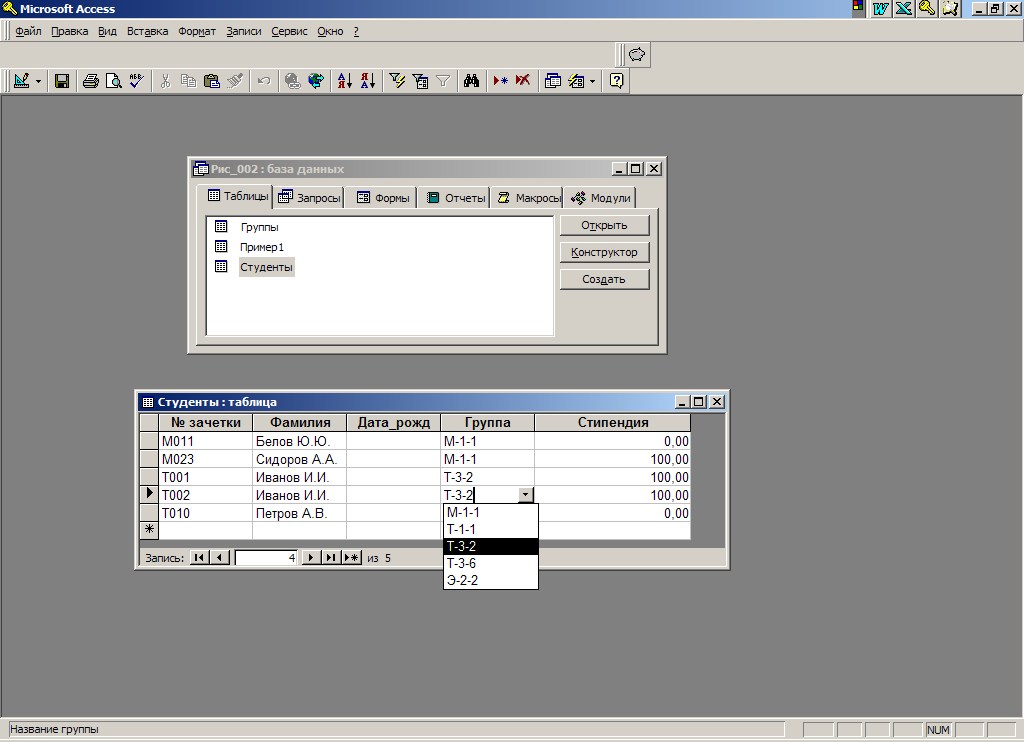
Task: Click the Filter by Selection icon
Action: (x=397, y=81)
